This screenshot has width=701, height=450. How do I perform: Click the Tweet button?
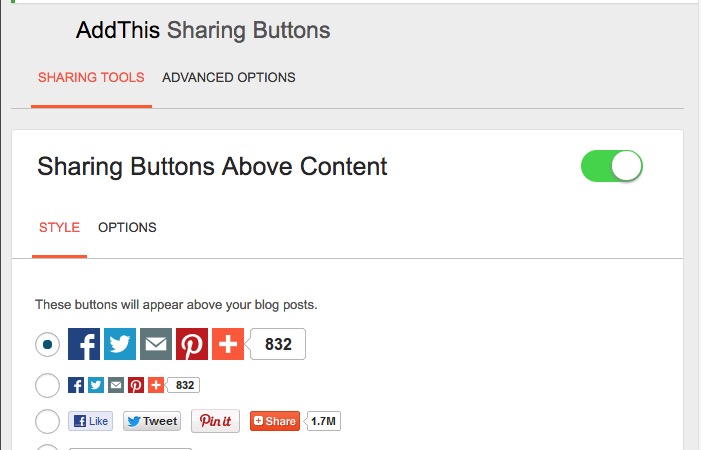152,421
